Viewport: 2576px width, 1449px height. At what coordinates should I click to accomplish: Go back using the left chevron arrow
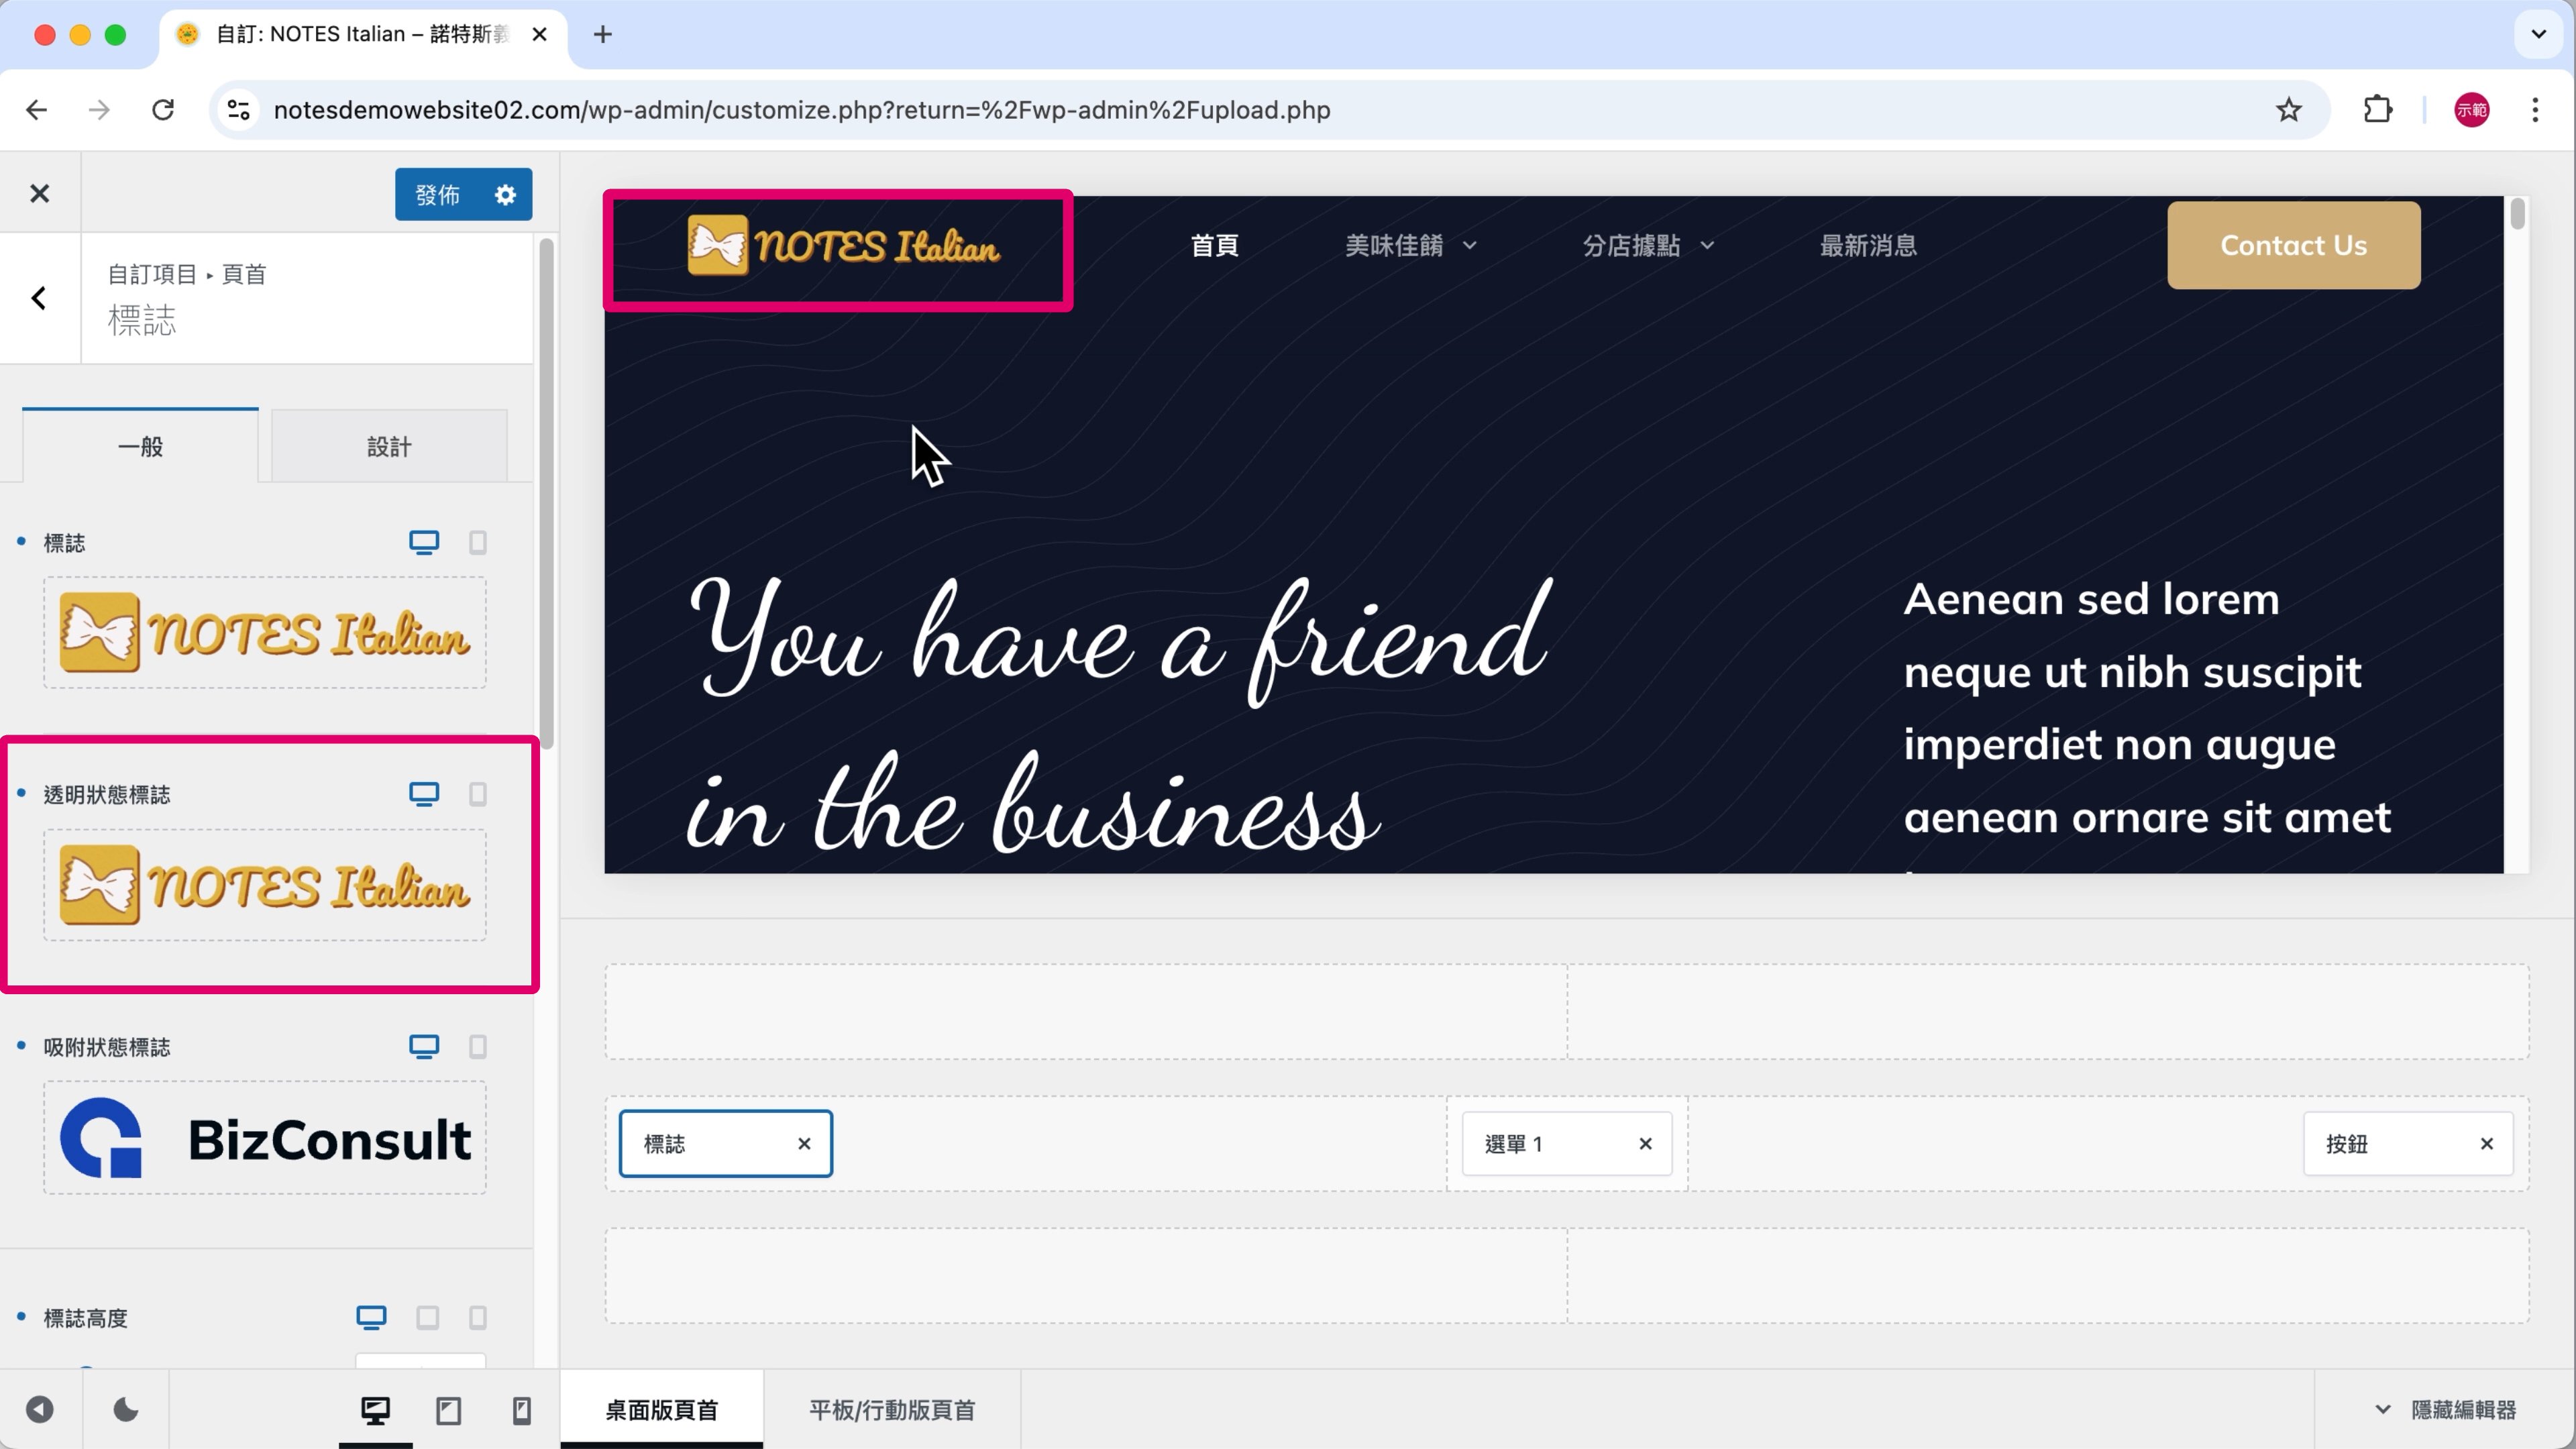coord(39,298)
